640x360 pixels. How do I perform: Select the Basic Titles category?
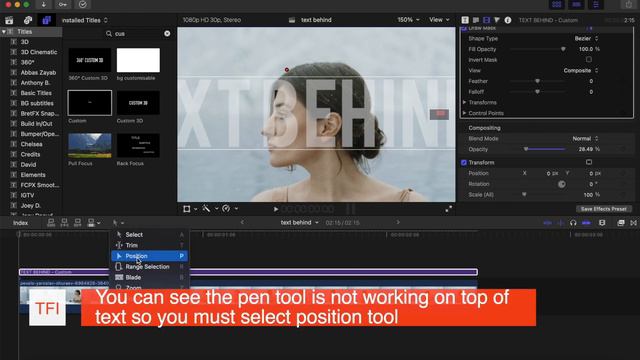point(36,93)
